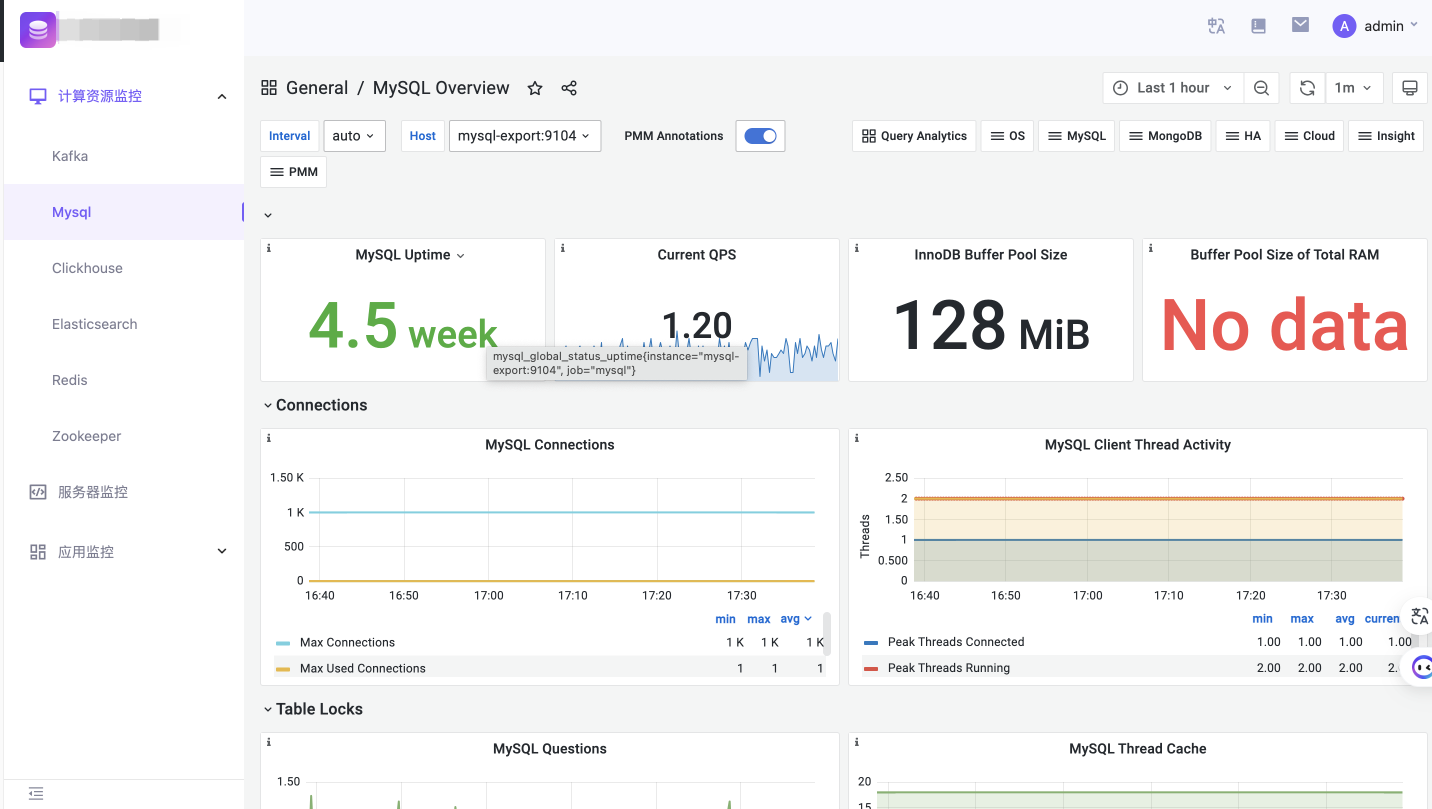
Task: Click the MySQL Overview breadcrumb title
Action: [x=441, y=88]
